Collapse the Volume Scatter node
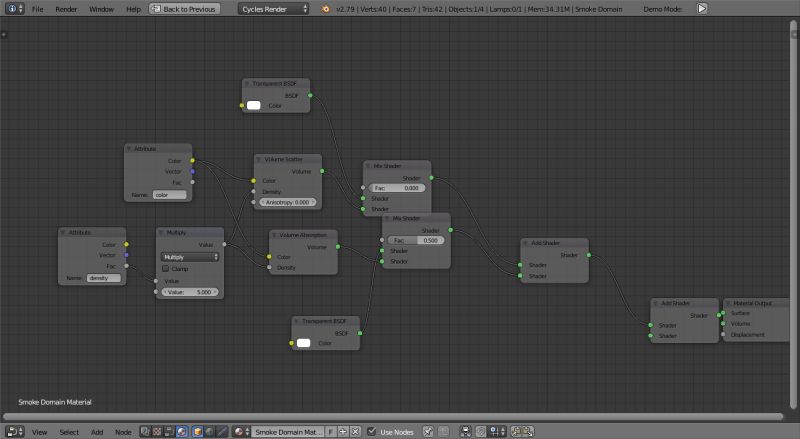Screen dimensions: 800x439 [259, 159]
